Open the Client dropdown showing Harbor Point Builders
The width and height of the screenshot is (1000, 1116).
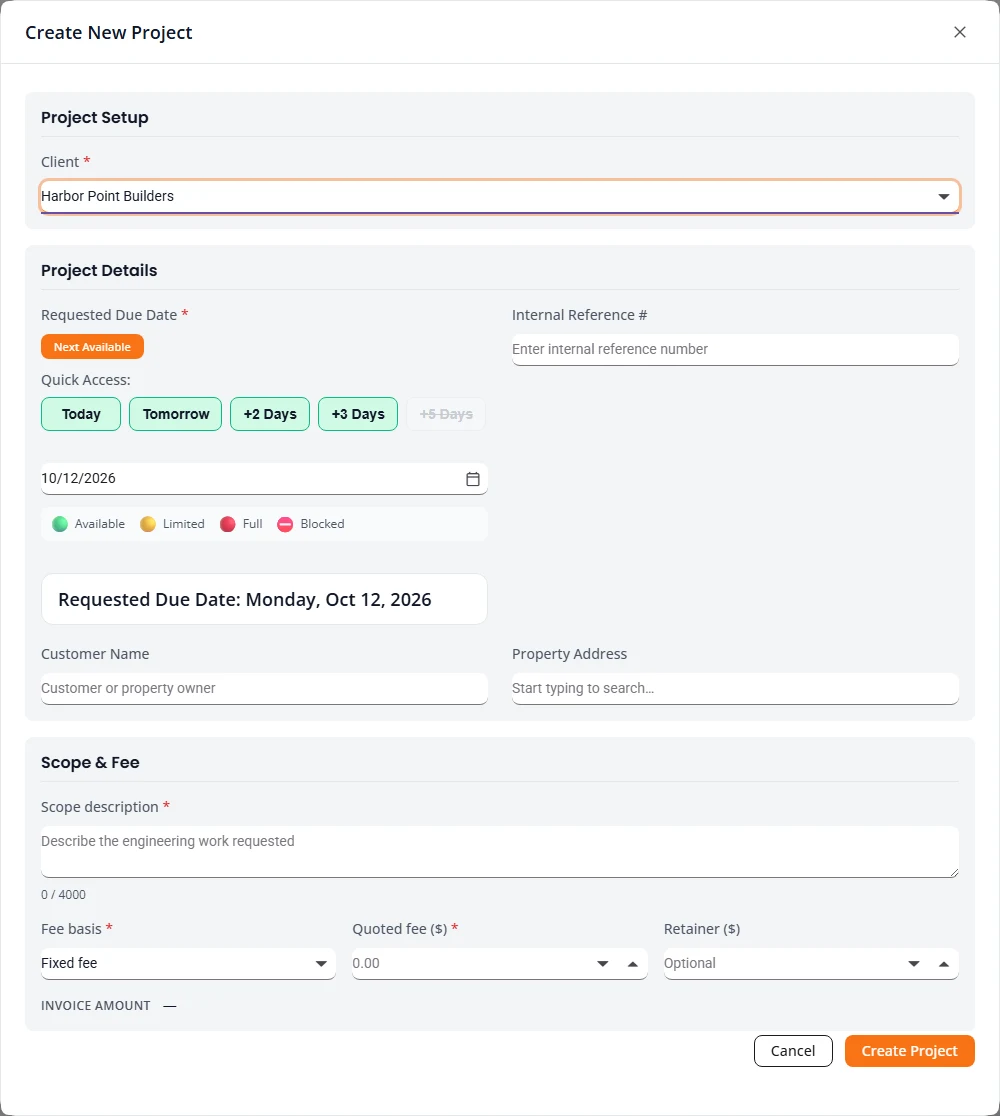500,196
